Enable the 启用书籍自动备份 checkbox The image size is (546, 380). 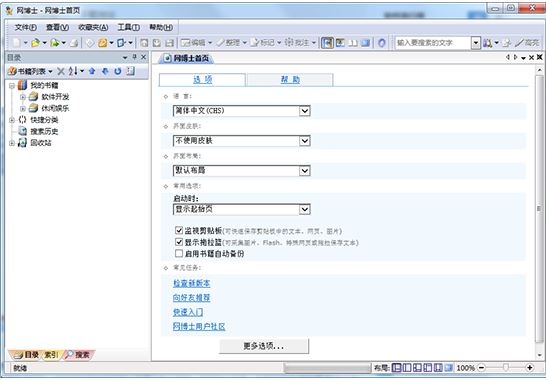coord(179,253)
